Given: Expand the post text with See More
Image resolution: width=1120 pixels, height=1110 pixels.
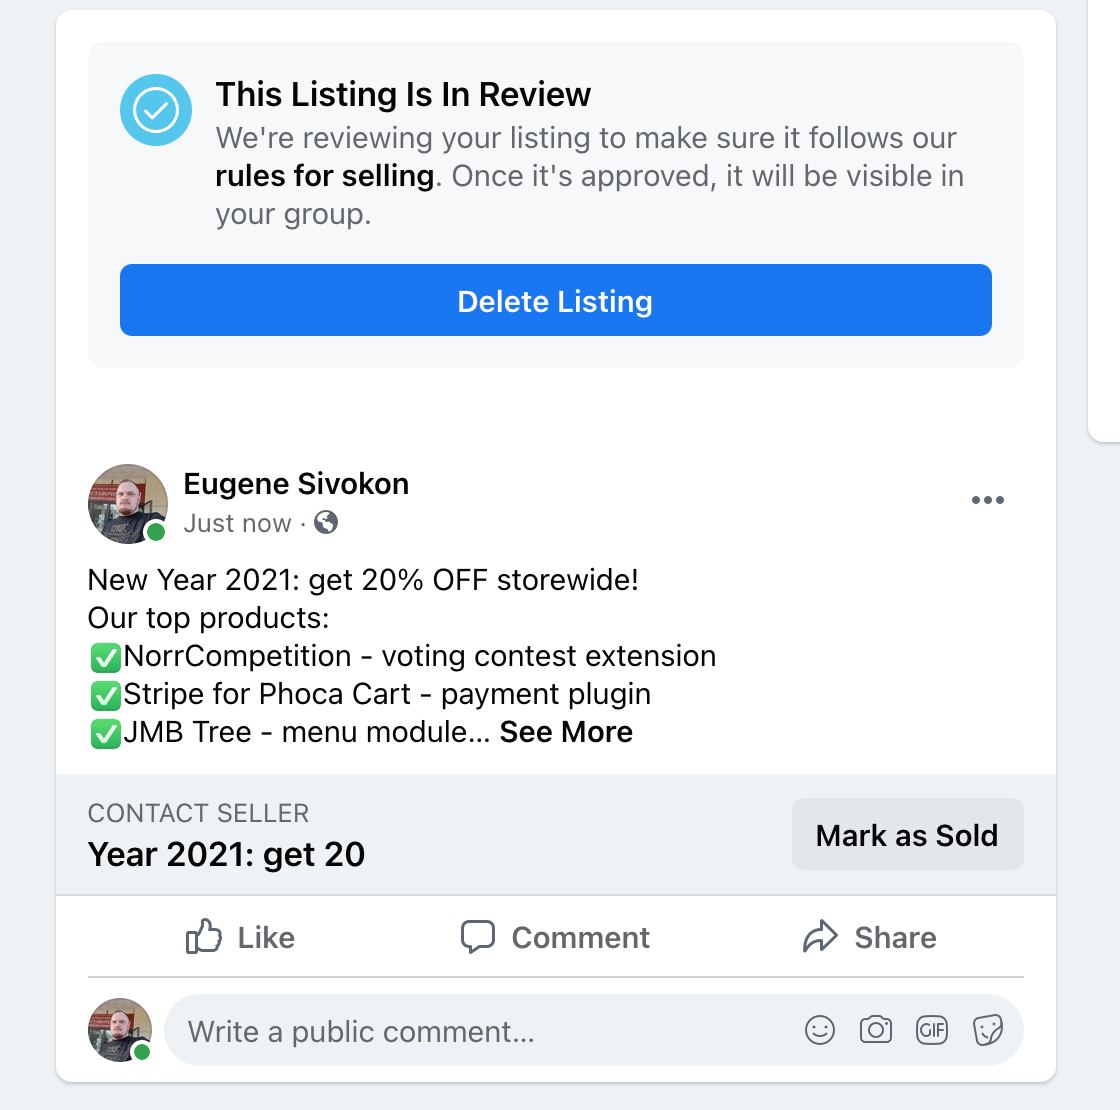Looking at the screenshot, I should click(x=566, y=732).
